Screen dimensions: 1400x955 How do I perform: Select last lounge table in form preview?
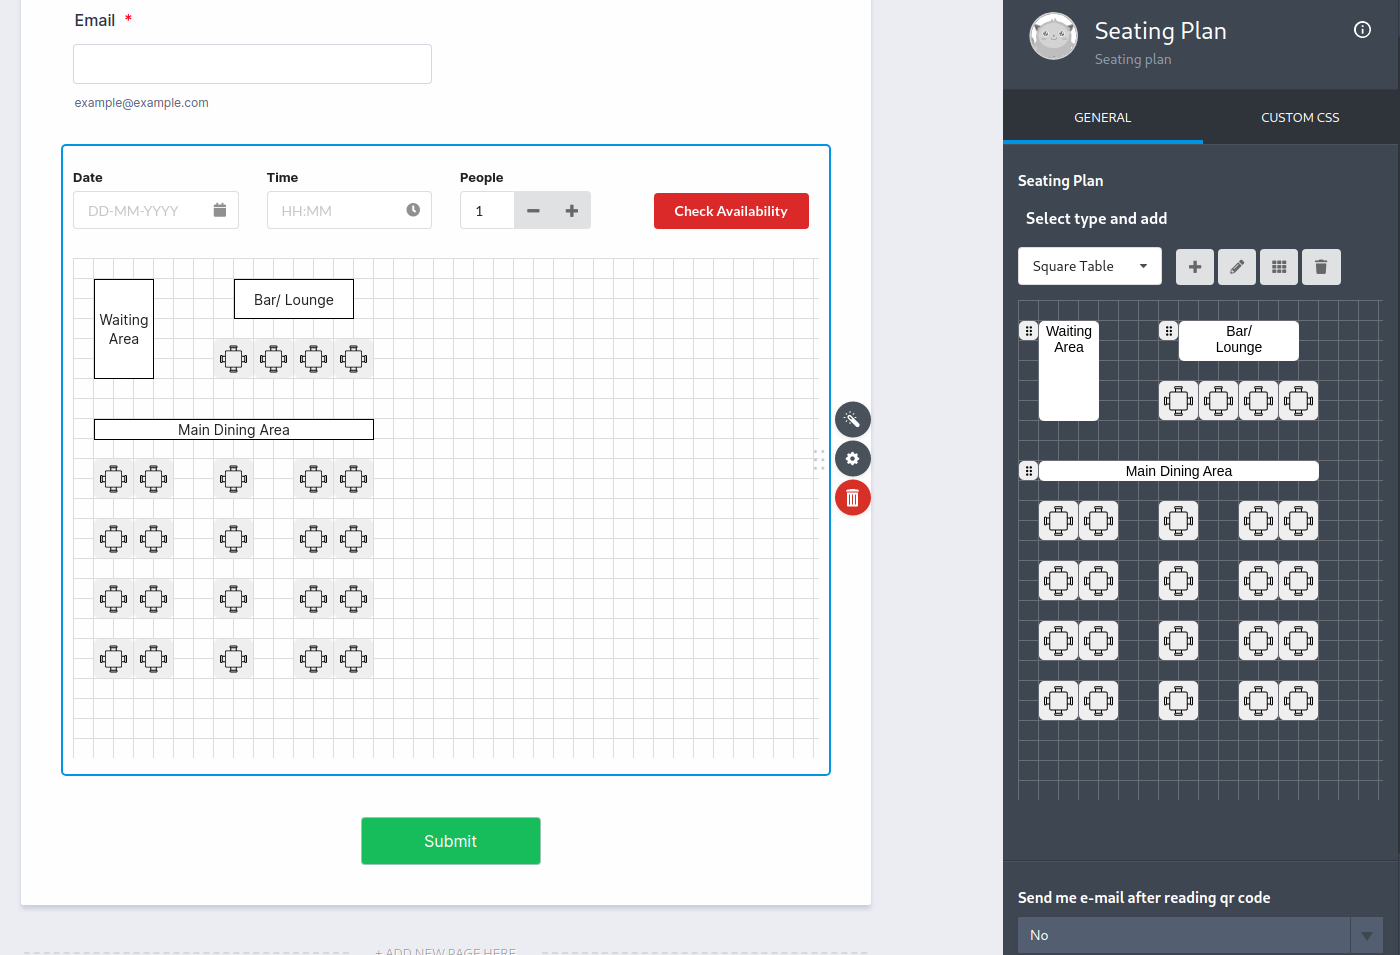[354, 359]
